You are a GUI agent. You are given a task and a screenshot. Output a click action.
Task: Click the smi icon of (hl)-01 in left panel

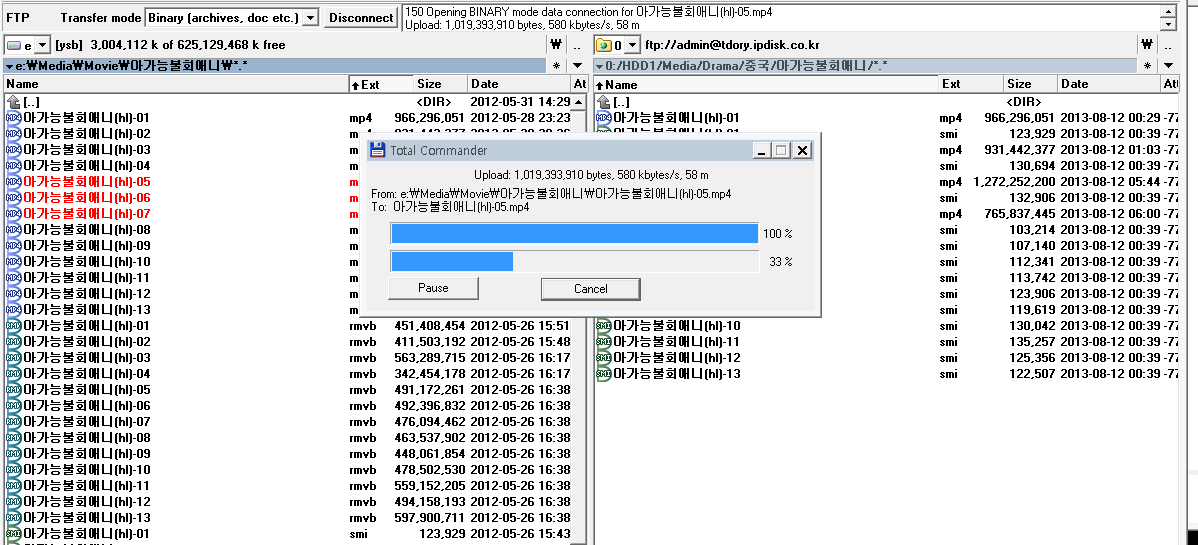tap(14, 534)
